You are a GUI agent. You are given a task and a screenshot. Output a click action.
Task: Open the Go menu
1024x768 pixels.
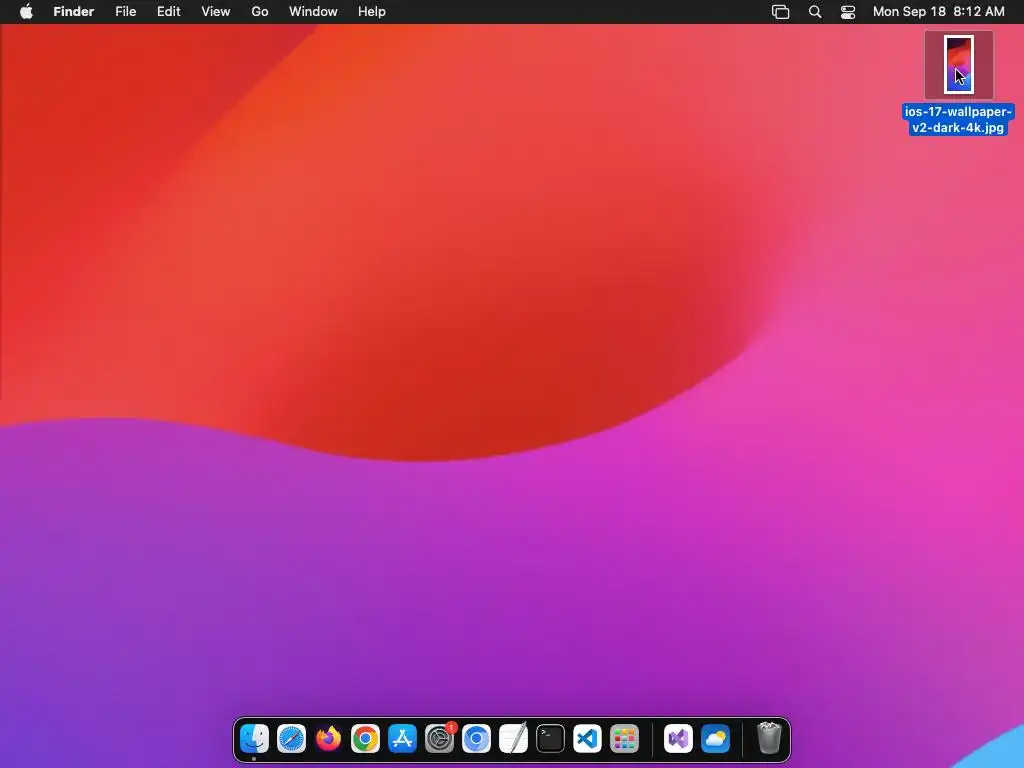(260, 12)
